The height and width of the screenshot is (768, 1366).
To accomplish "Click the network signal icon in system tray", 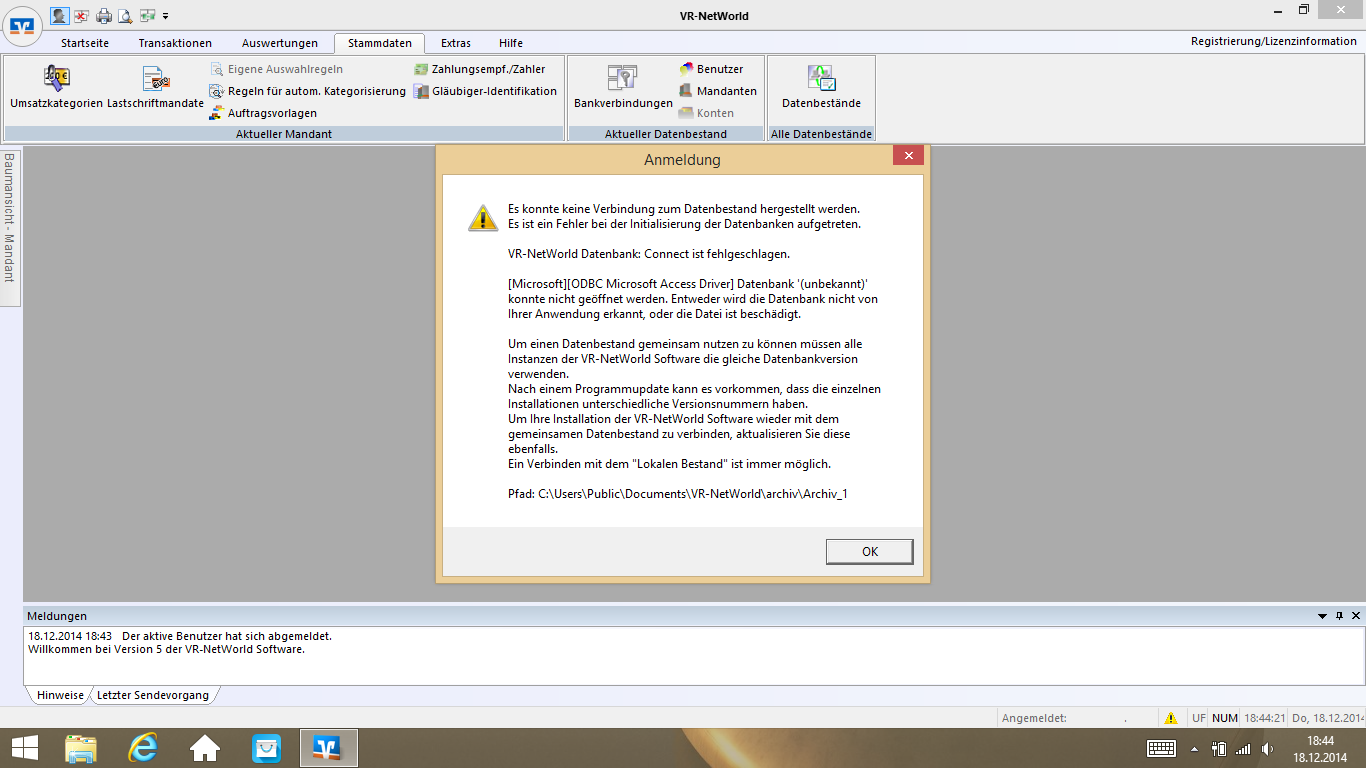I will (x=1243, y=748).
